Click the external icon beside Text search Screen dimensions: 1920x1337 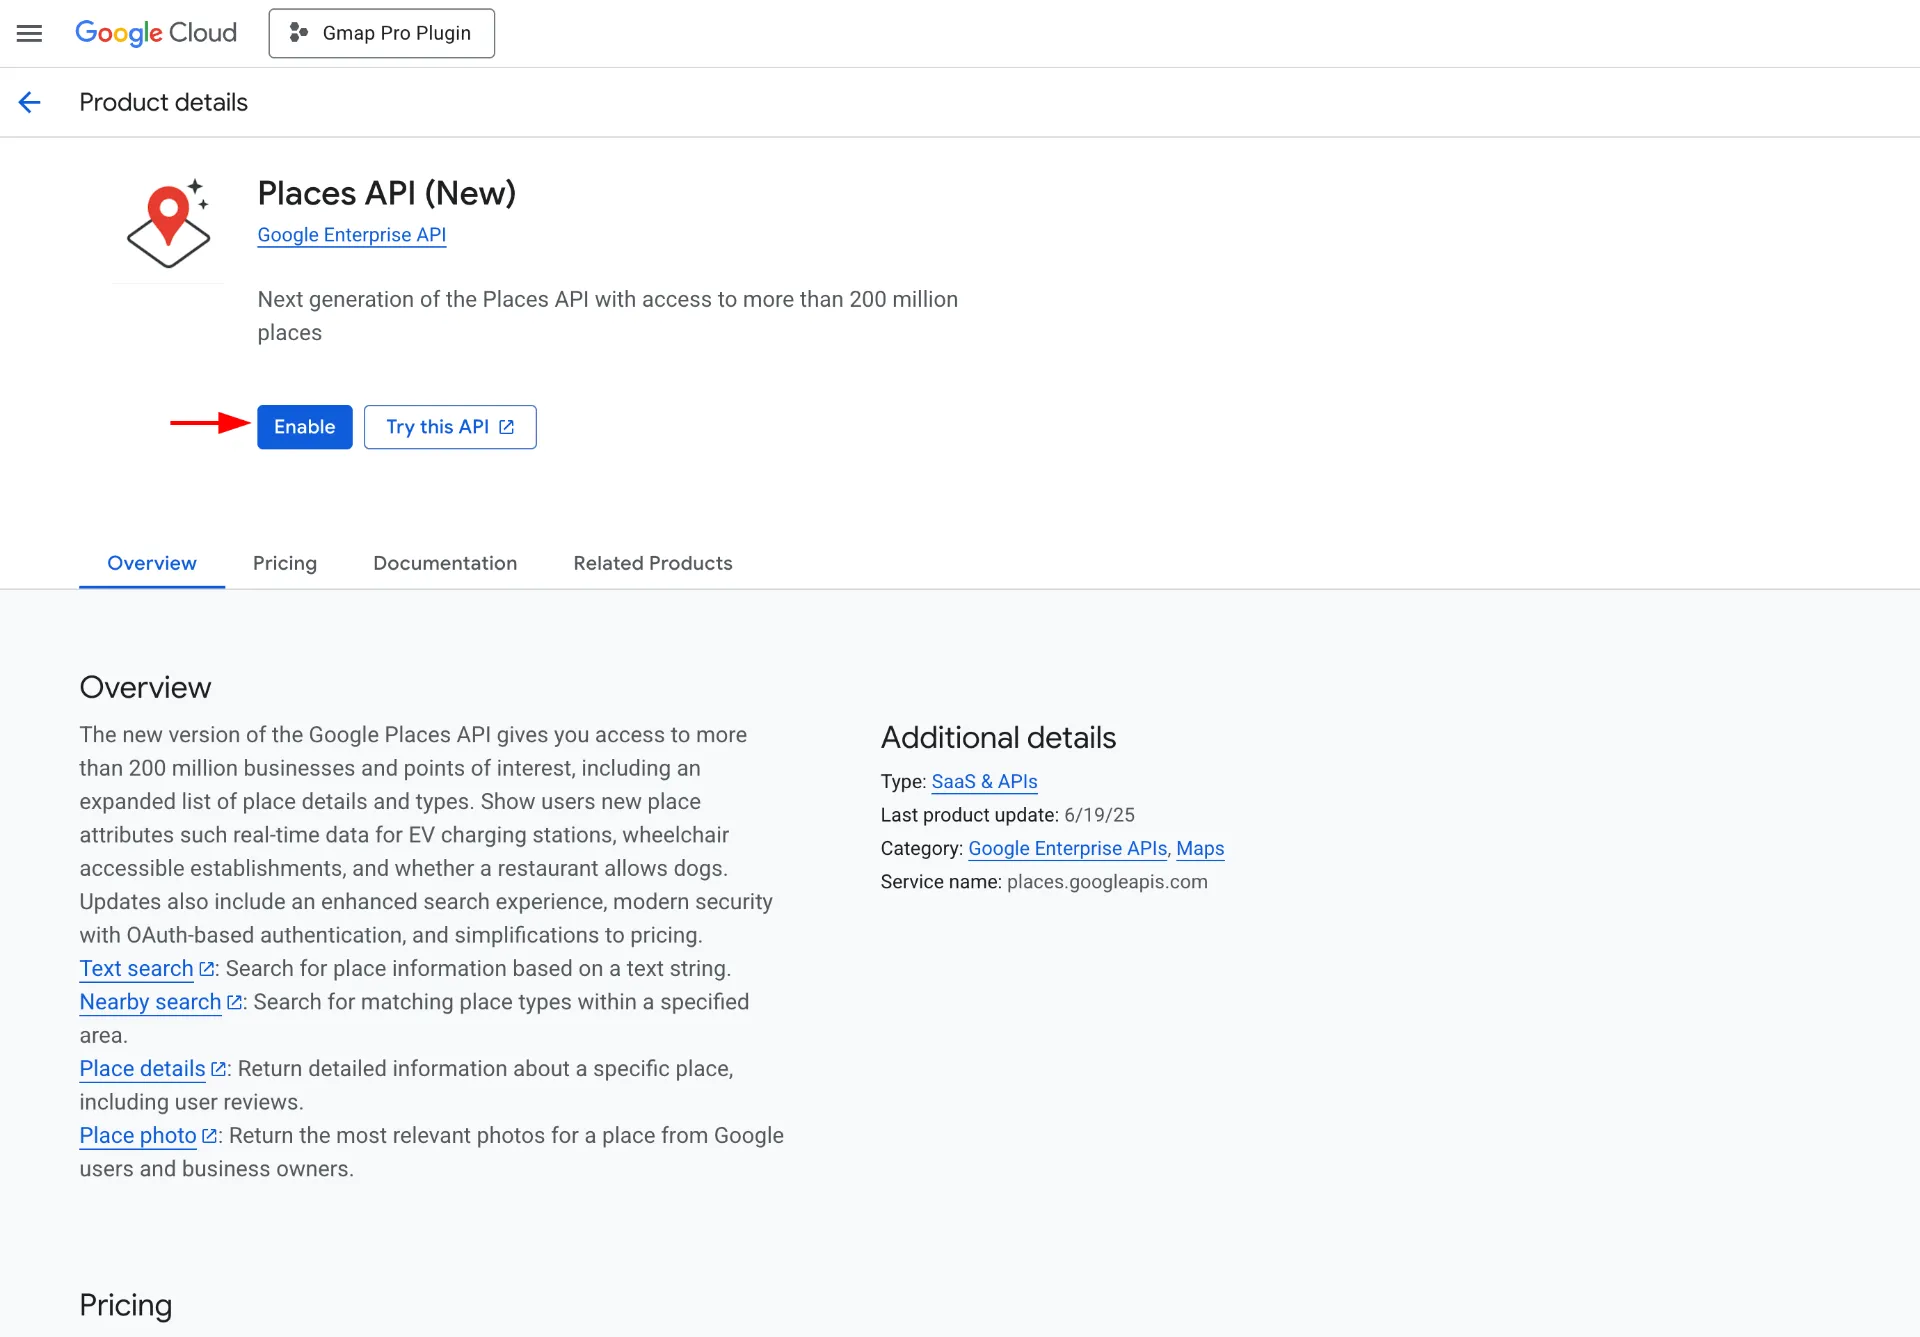pyautogui.click(x=207, y=969)
